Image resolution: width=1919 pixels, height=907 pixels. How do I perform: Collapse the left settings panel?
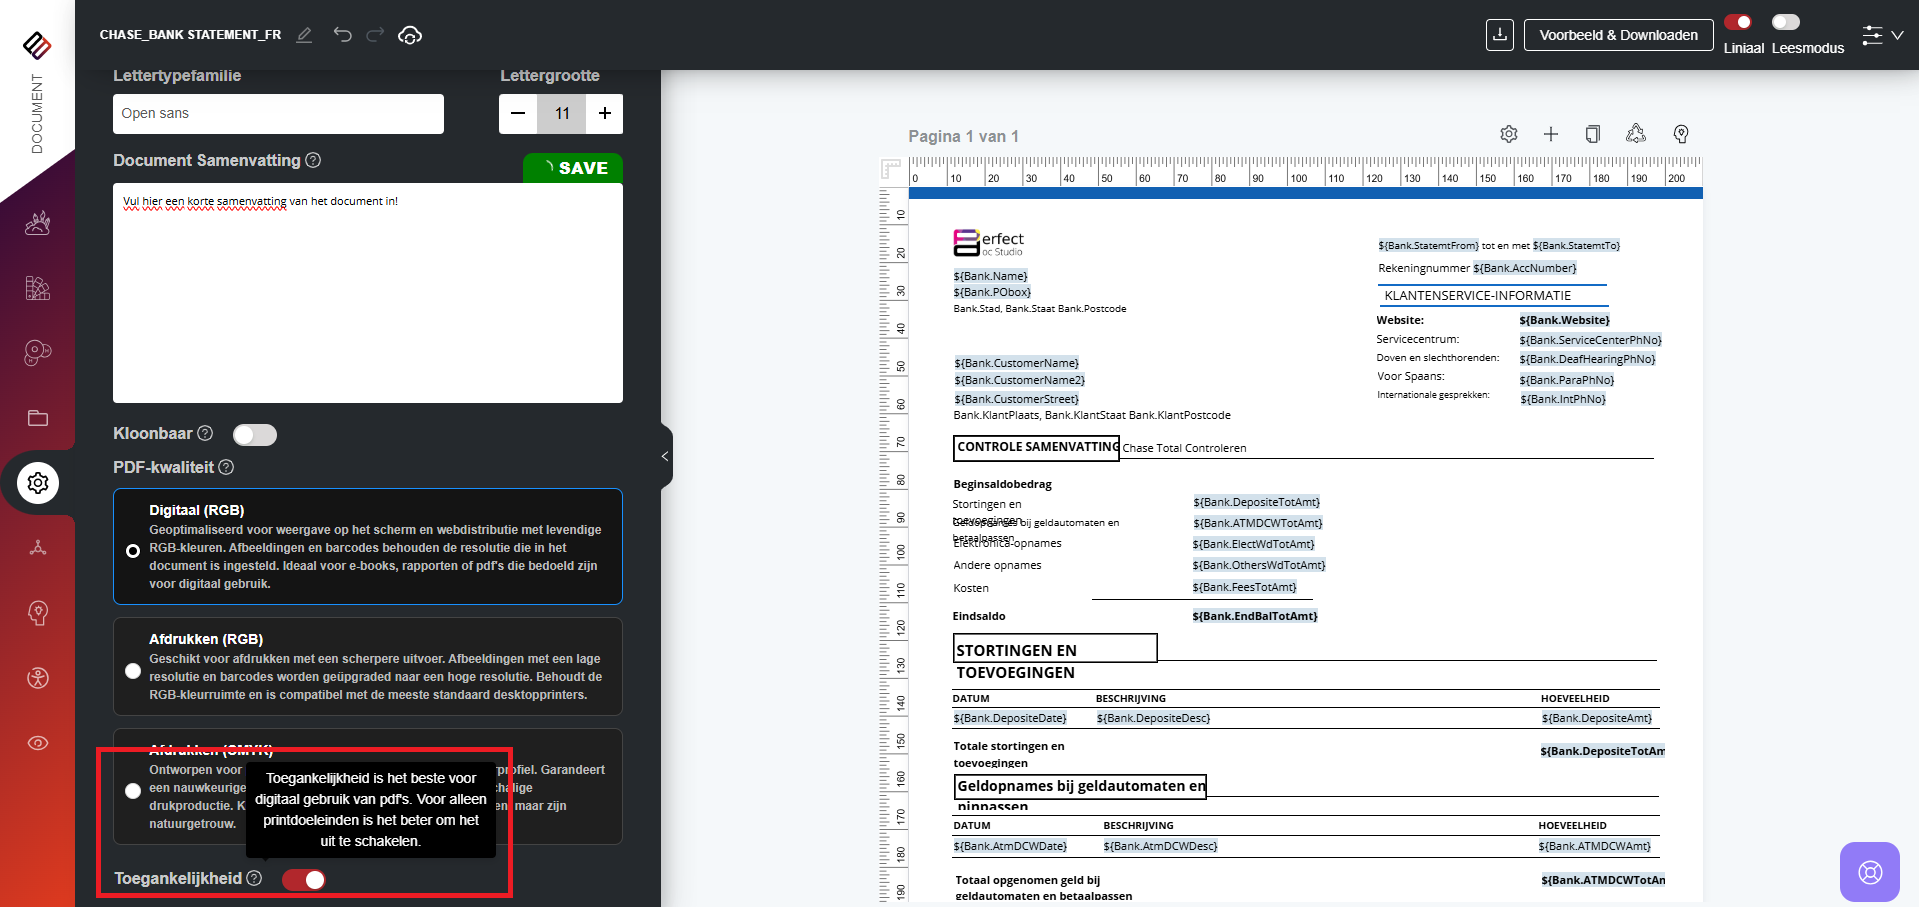point(665,456)
